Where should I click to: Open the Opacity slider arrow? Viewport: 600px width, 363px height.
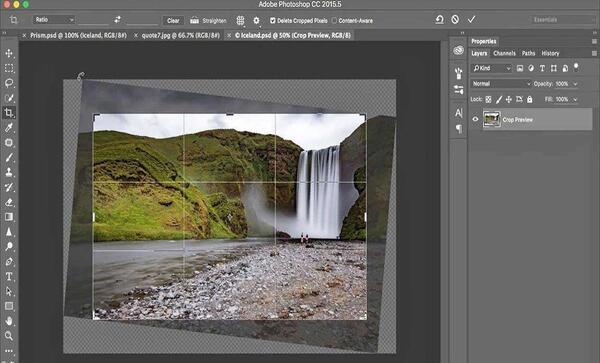pyautogui.click(x=575, y=84)
